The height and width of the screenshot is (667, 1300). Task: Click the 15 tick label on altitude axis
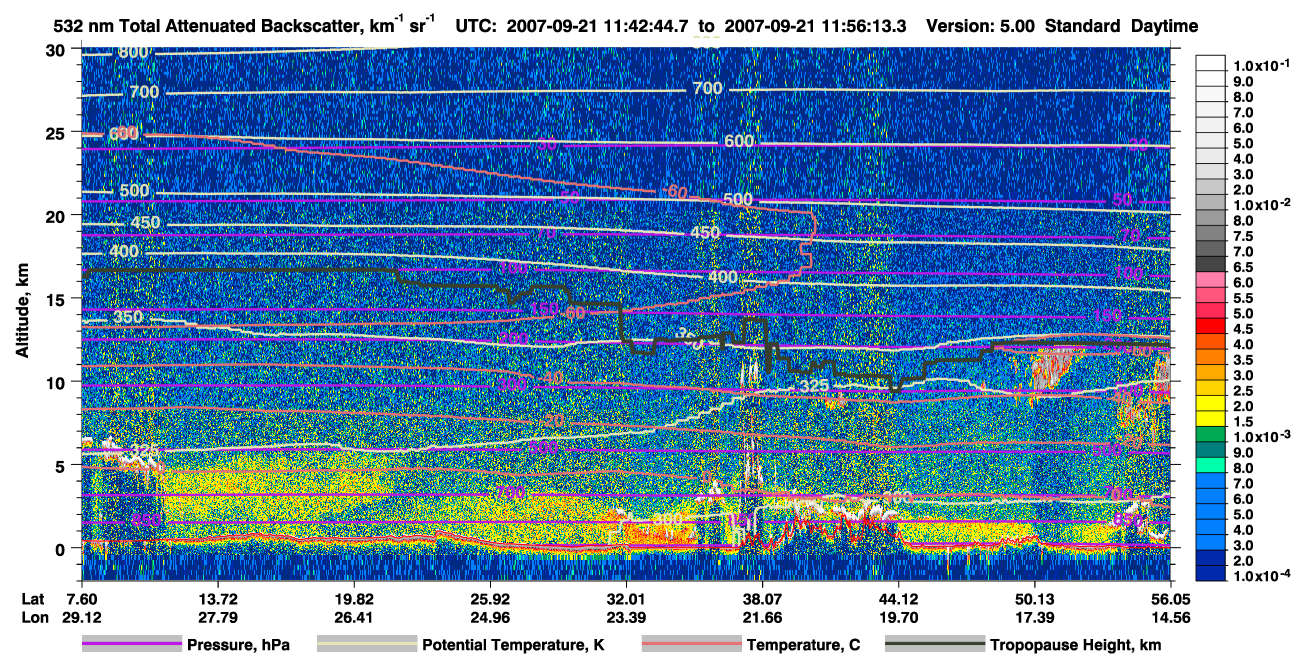tap(56, 299)
